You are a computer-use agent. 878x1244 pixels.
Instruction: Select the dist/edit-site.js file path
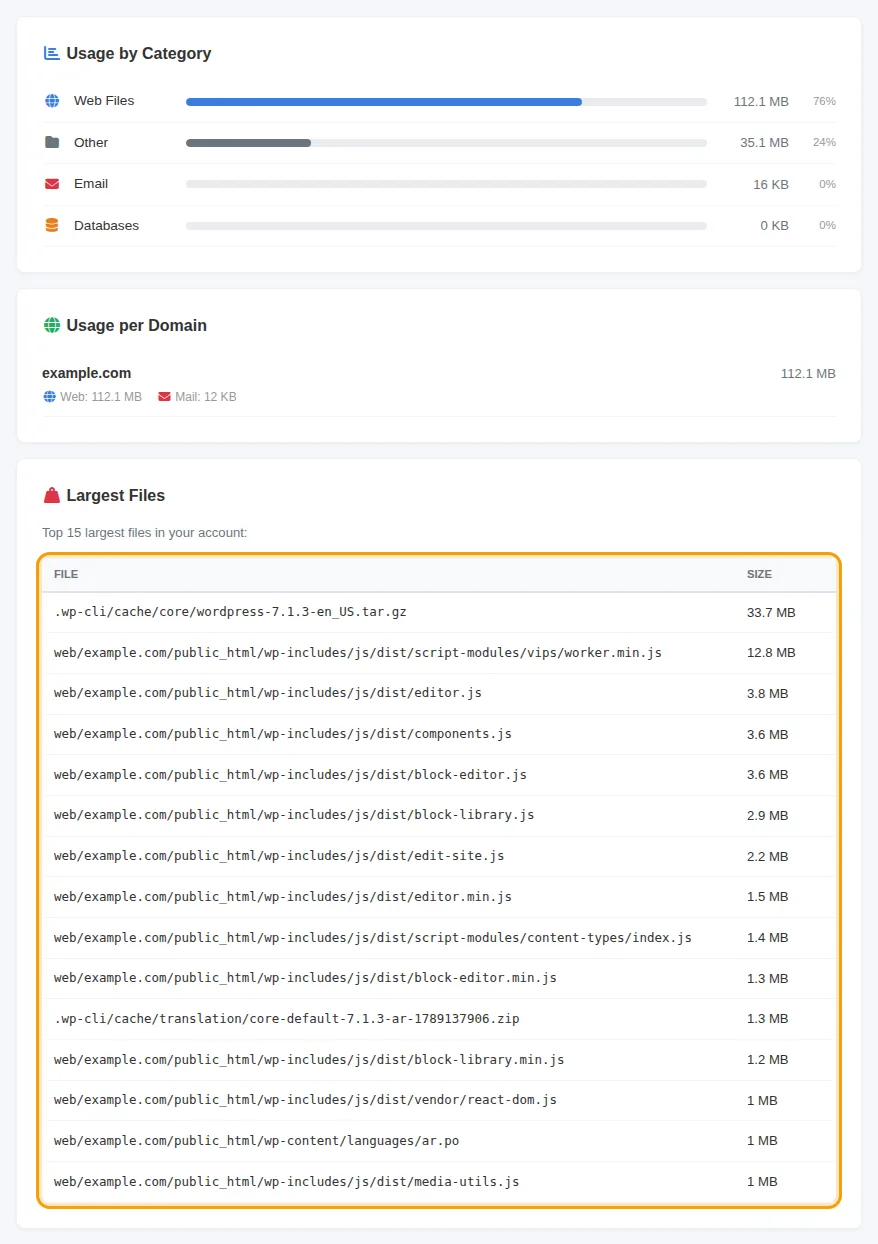(x=279, y=856)
